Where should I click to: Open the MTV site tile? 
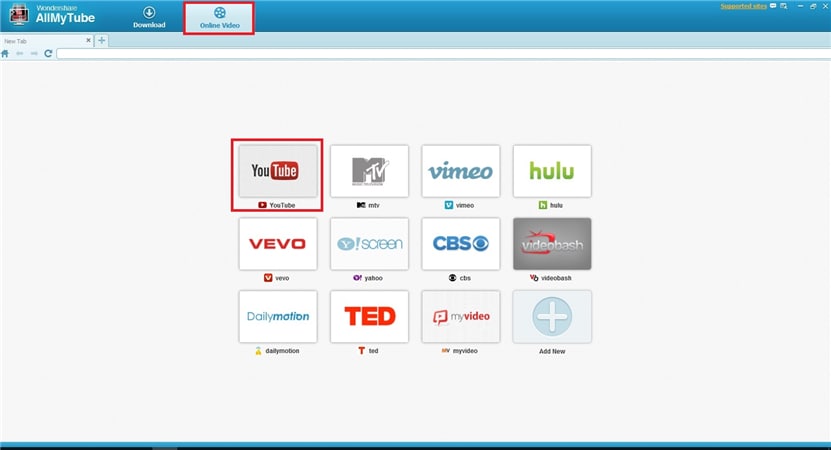click(369, 171)
